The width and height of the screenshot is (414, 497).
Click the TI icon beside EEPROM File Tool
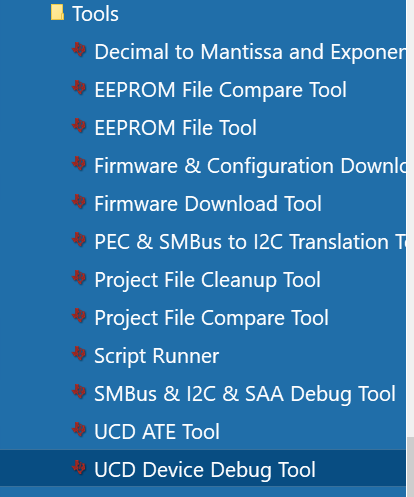(x=79, y=126)
